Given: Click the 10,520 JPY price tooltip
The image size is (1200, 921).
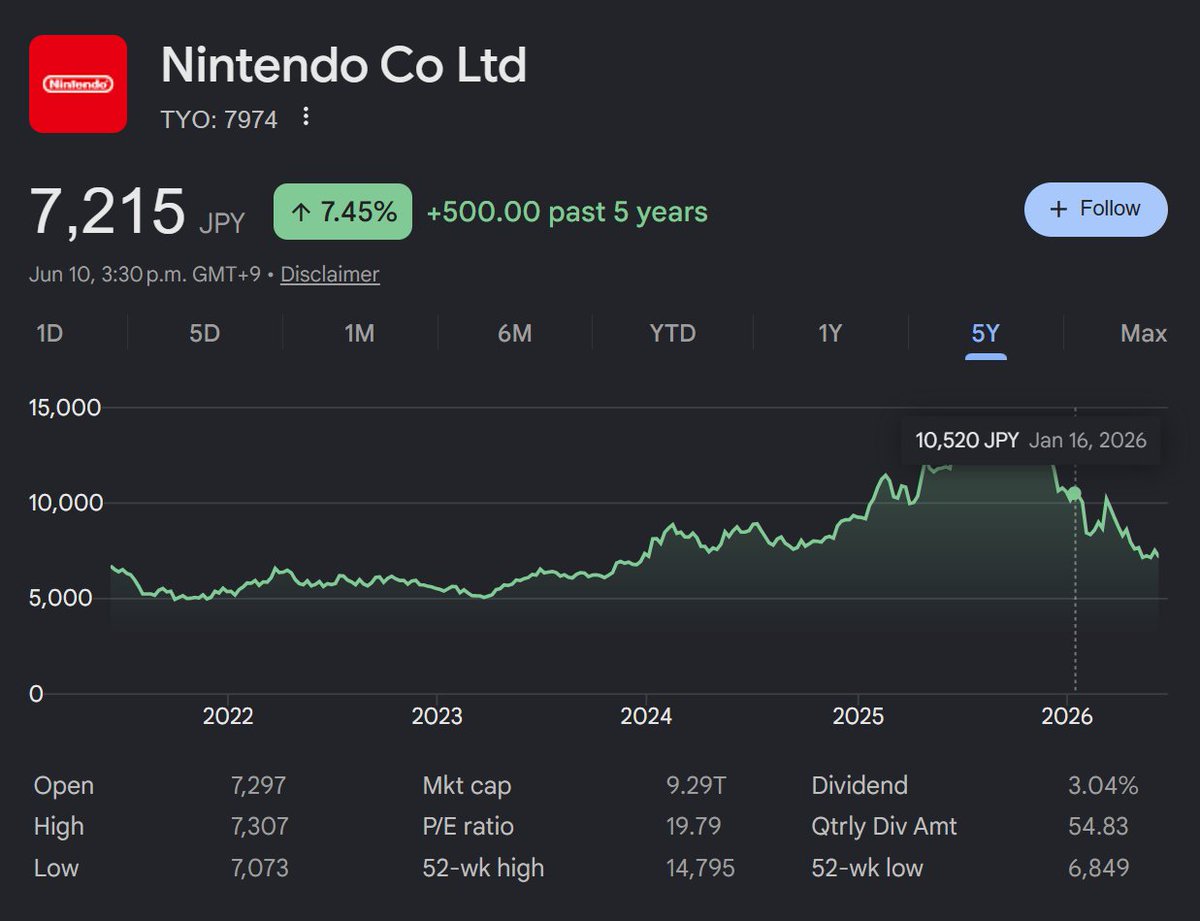Looking at the screenshot, I should point(1031,440).
